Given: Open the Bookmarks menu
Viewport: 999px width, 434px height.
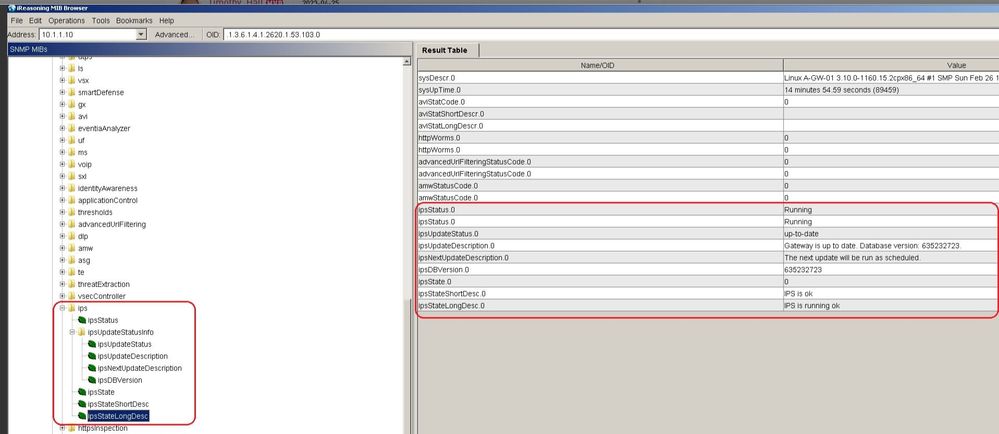Looking at the screenshot, I should point(135,20).
